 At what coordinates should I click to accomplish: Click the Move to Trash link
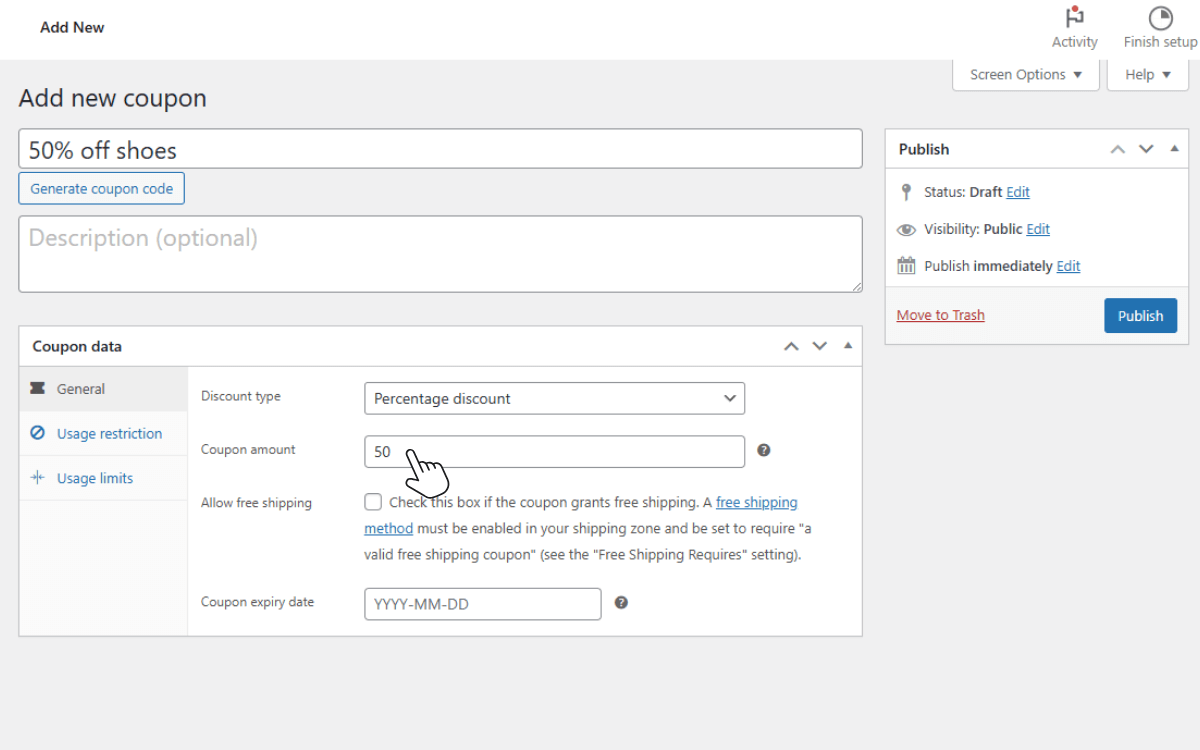tap(940, 315)
